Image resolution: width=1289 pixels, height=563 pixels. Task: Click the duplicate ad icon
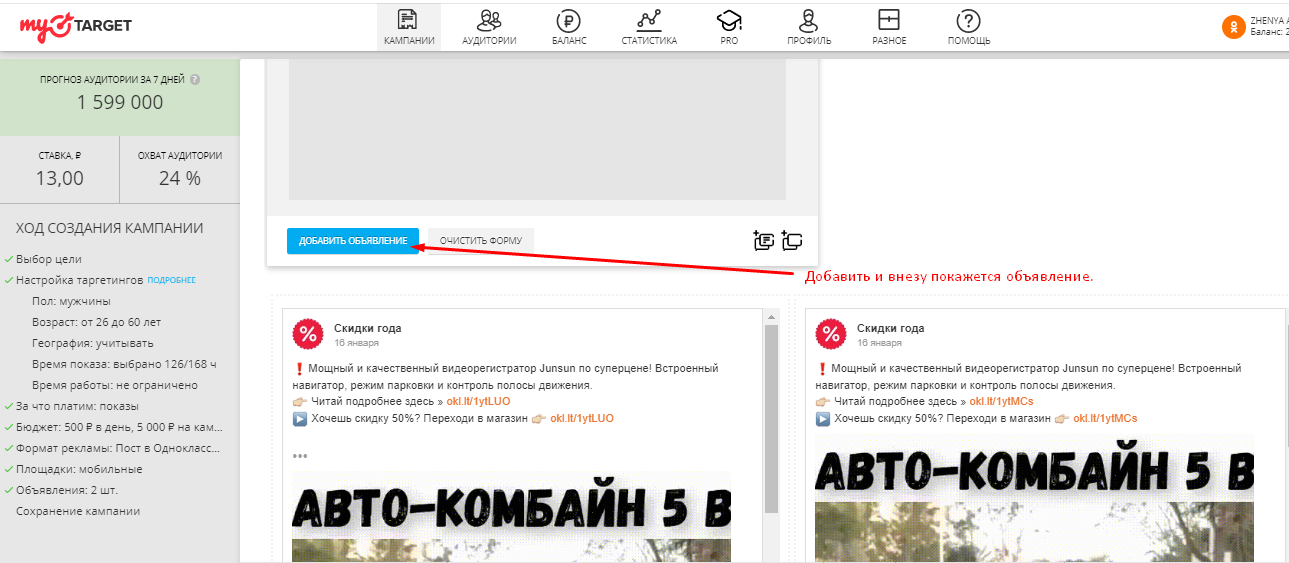[x=792, y=240]
